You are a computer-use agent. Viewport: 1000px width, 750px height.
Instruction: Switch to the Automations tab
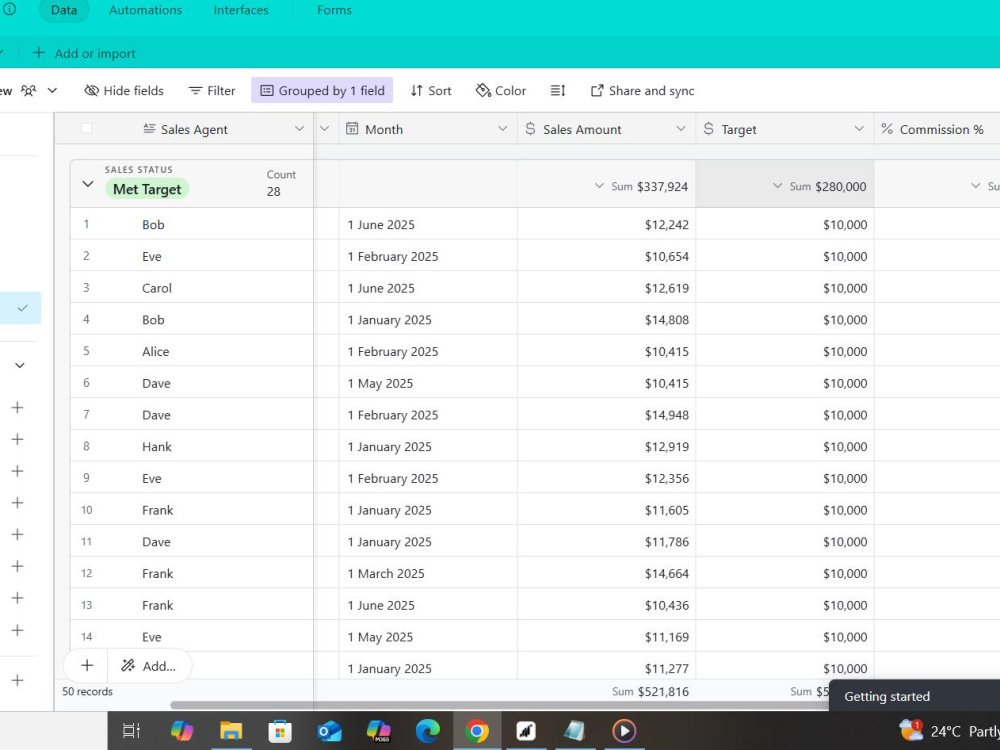coord(145,10)
